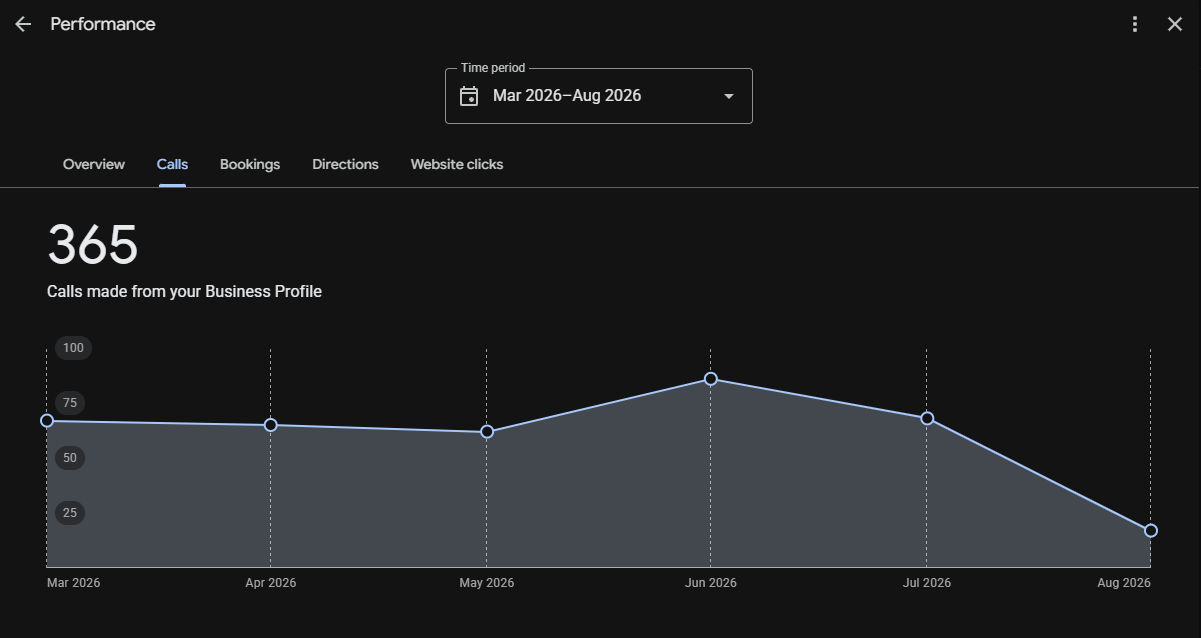Viewport: 1201px width, 638px height.
Task: Click the 365 total calls number
Action: click(93, 245)
